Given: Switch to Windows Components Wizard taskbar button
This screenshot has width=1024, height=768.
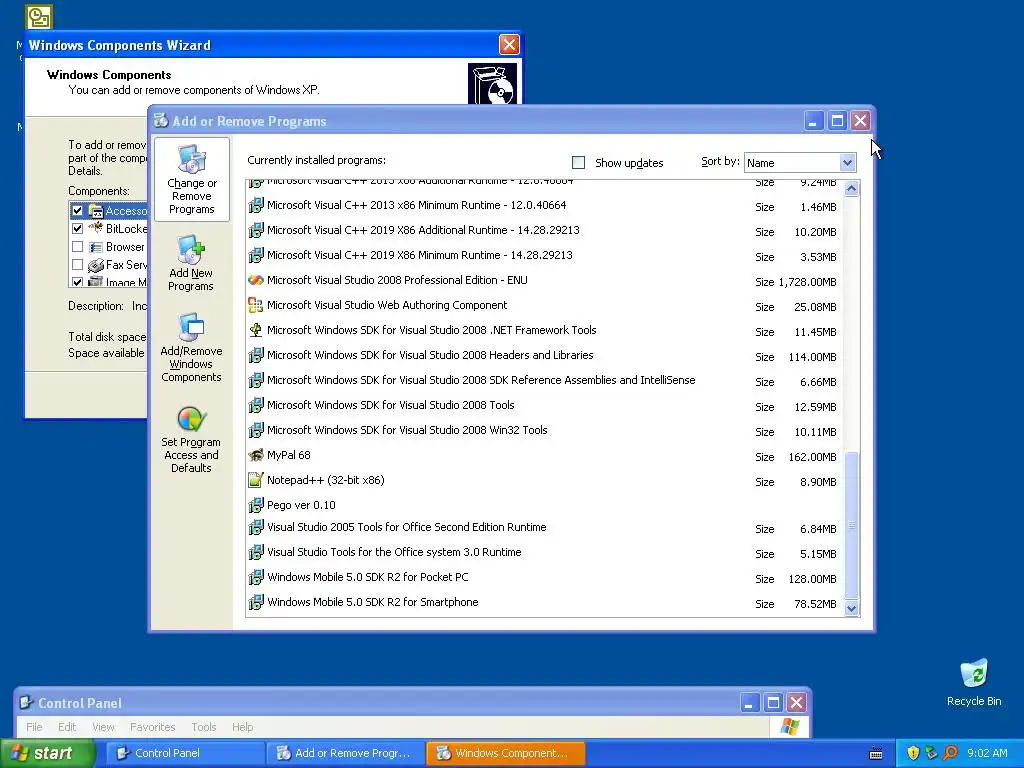Looking at the screenshot, I should (x=505, y=753).
